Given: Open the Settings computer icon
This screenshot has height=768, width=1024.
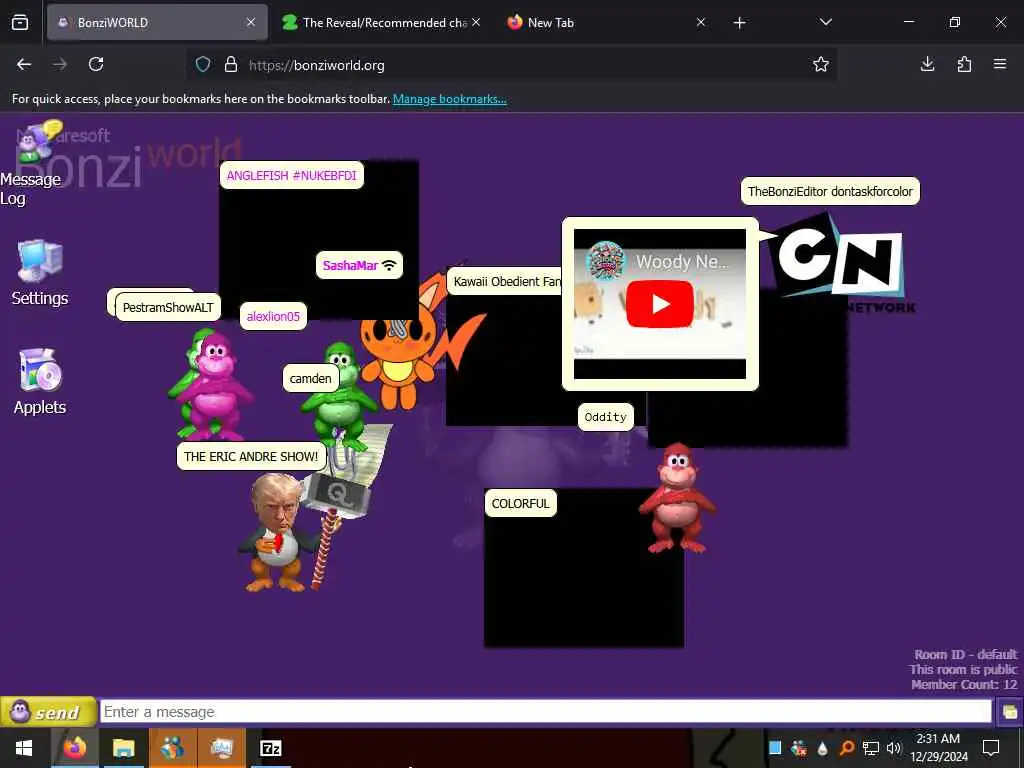Looking at the screenshot, I should point(40,272).
